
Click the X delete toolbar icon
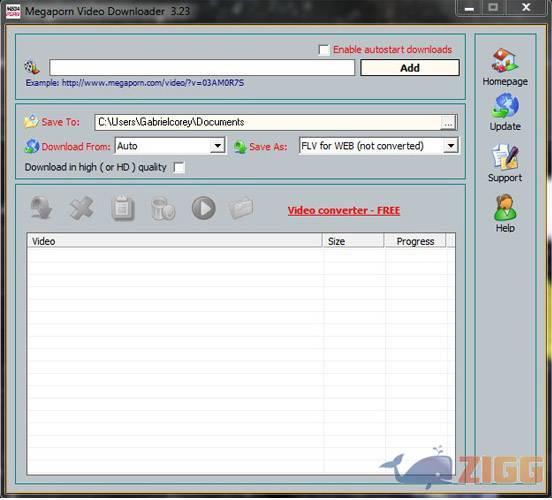tap(82, 208)
